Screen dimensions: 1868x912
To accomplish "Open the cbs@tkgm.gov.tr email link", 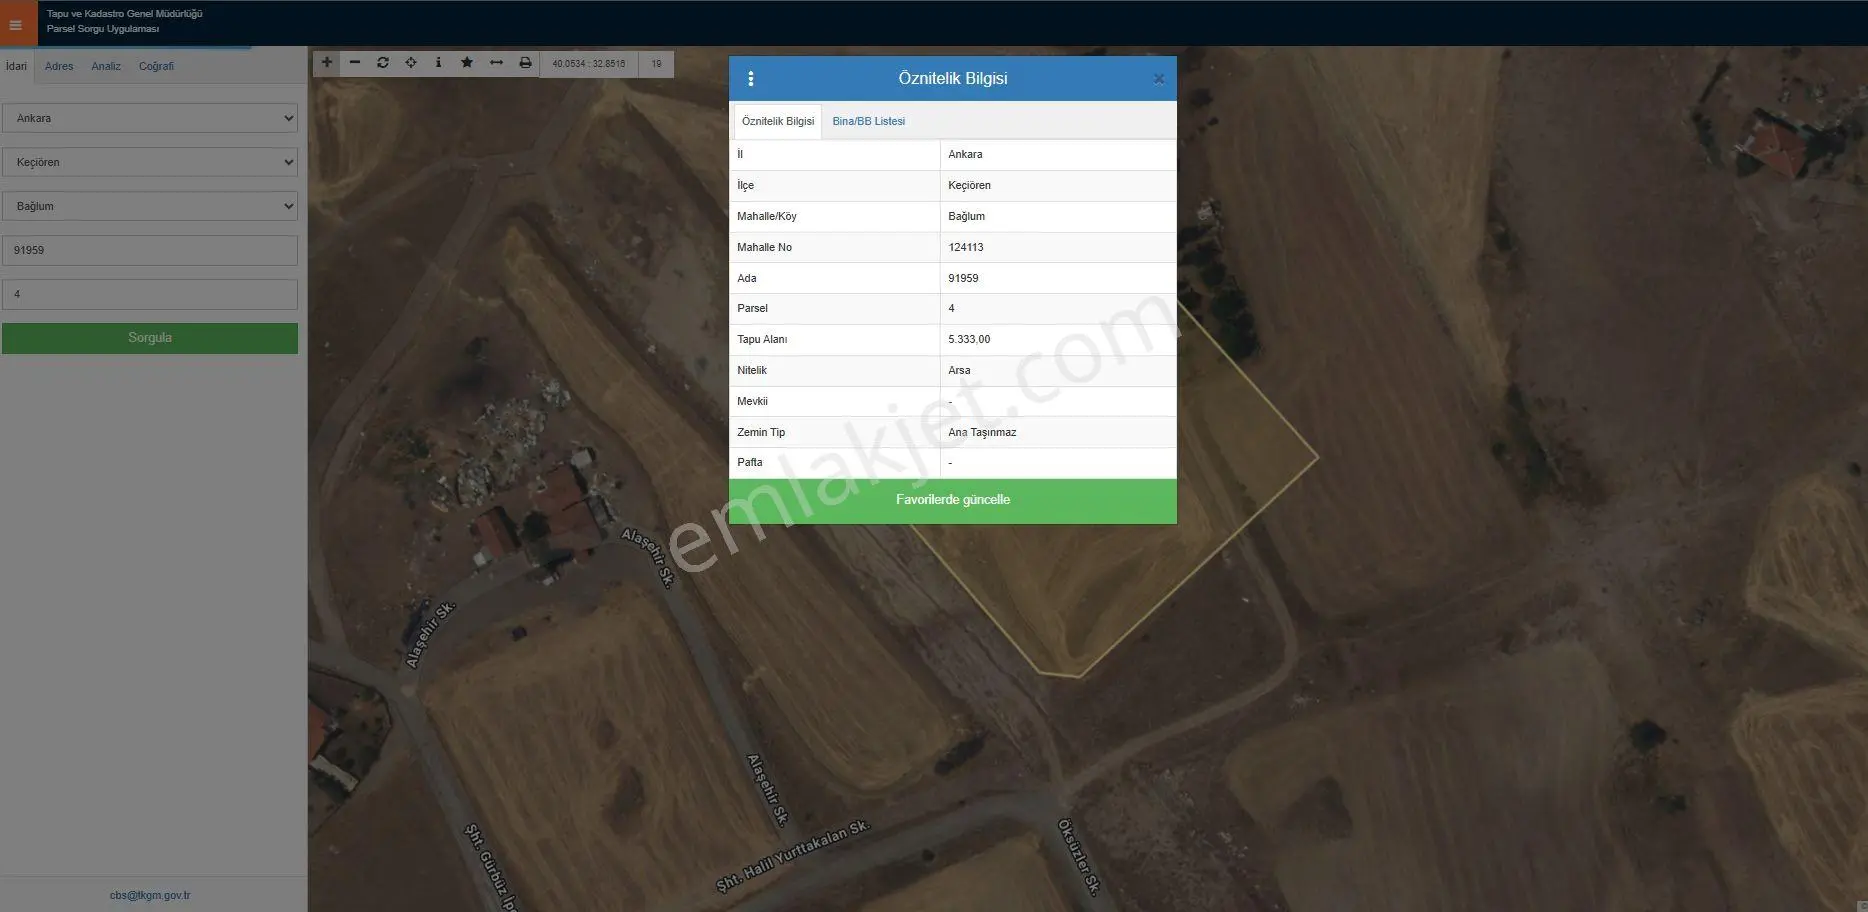I will coord(150,896).
